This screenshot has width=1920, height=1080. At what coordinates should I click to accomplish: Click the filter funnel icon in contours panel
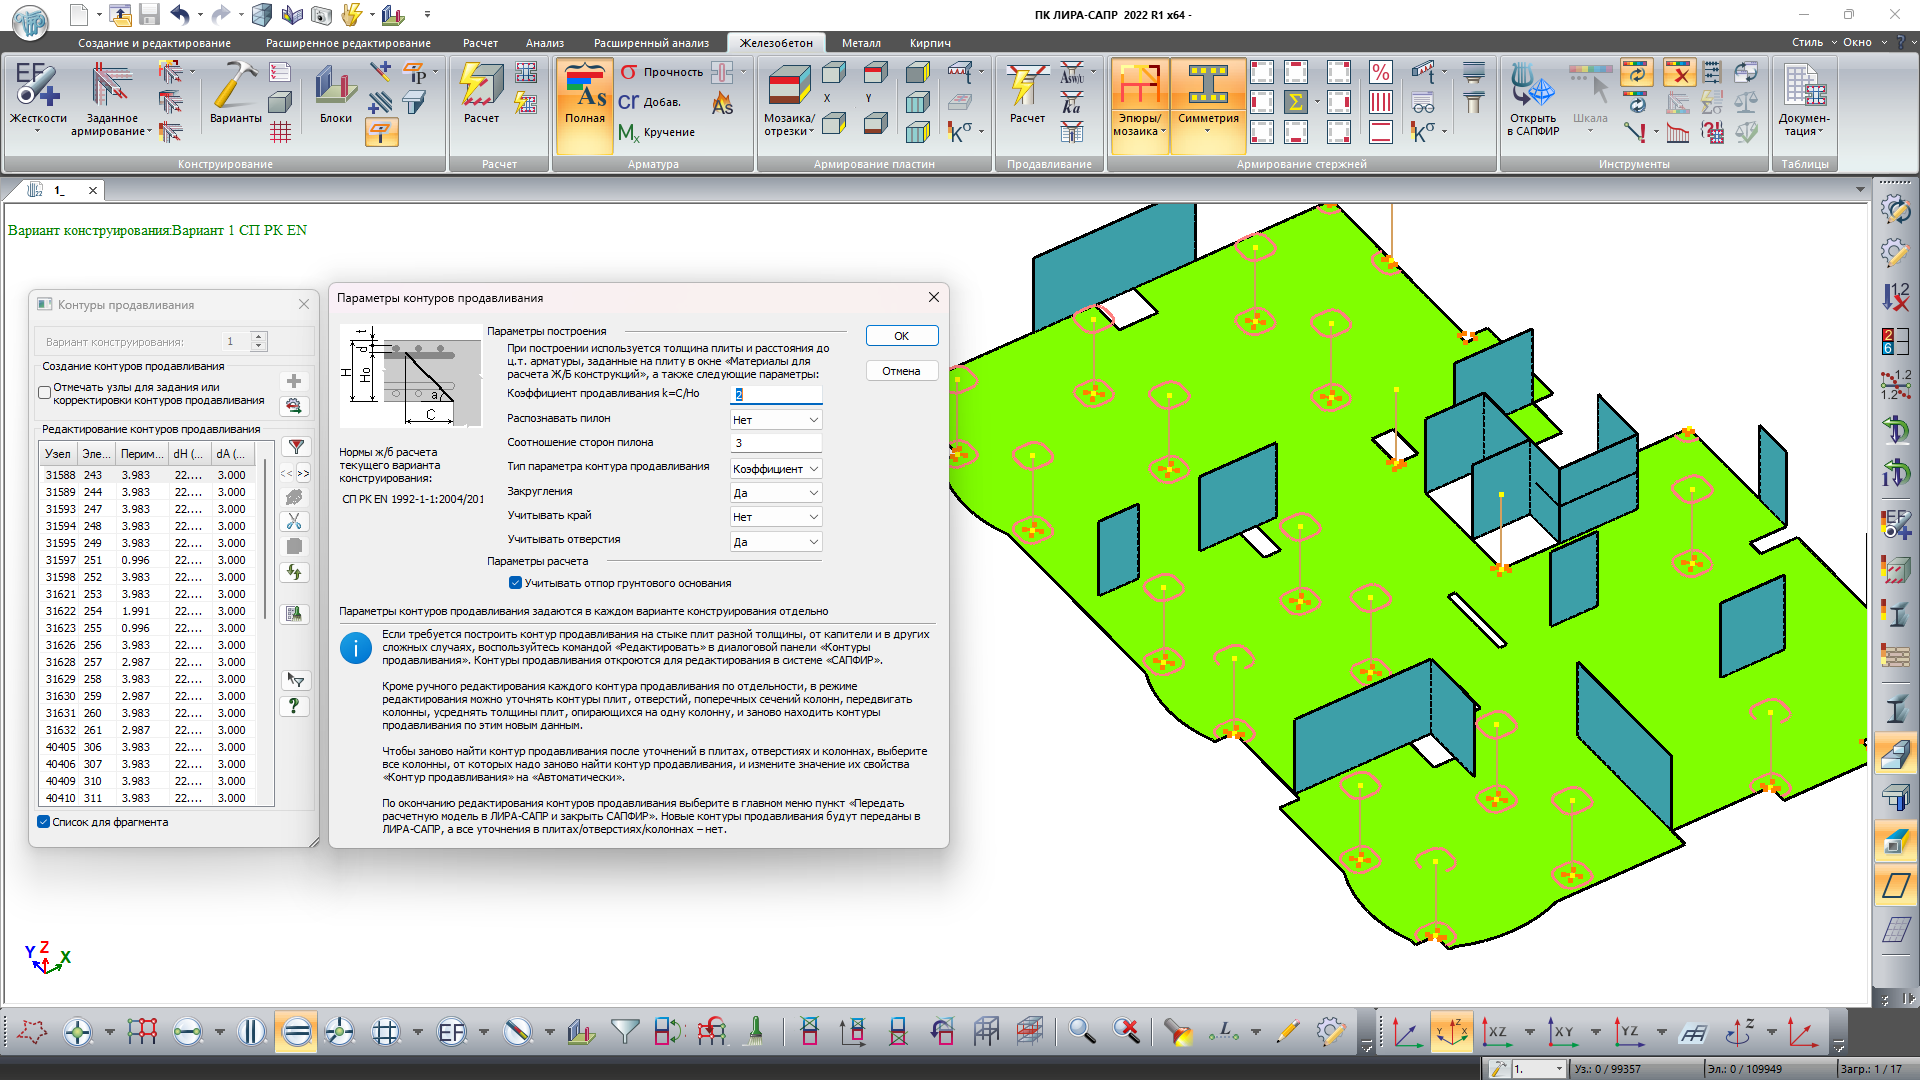(296, 447)
